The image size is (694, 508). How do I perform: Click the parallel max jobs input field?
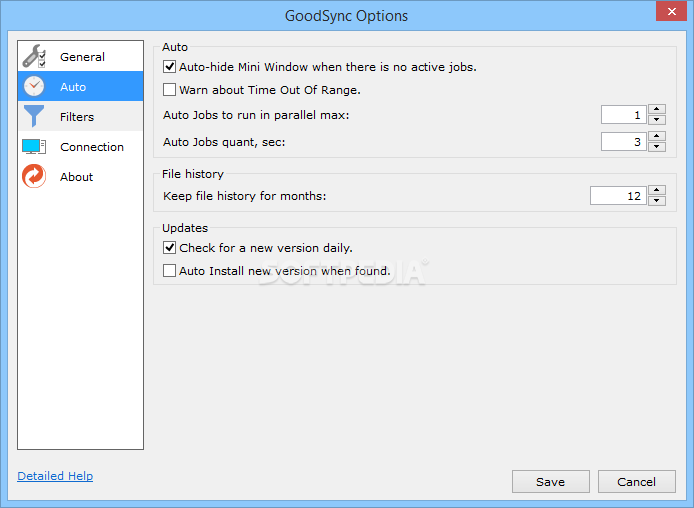(624, 115)
